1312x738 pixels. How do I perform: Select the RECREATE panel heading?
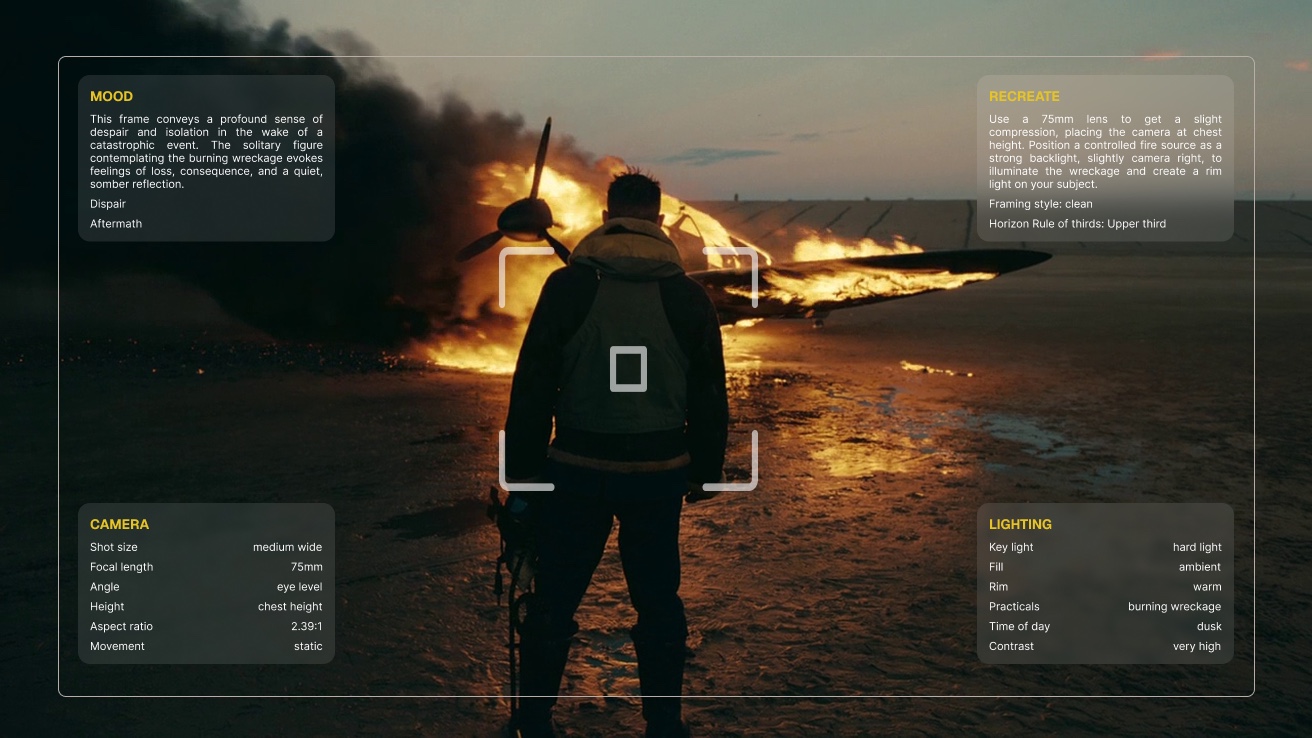(x=1024, y=97)
